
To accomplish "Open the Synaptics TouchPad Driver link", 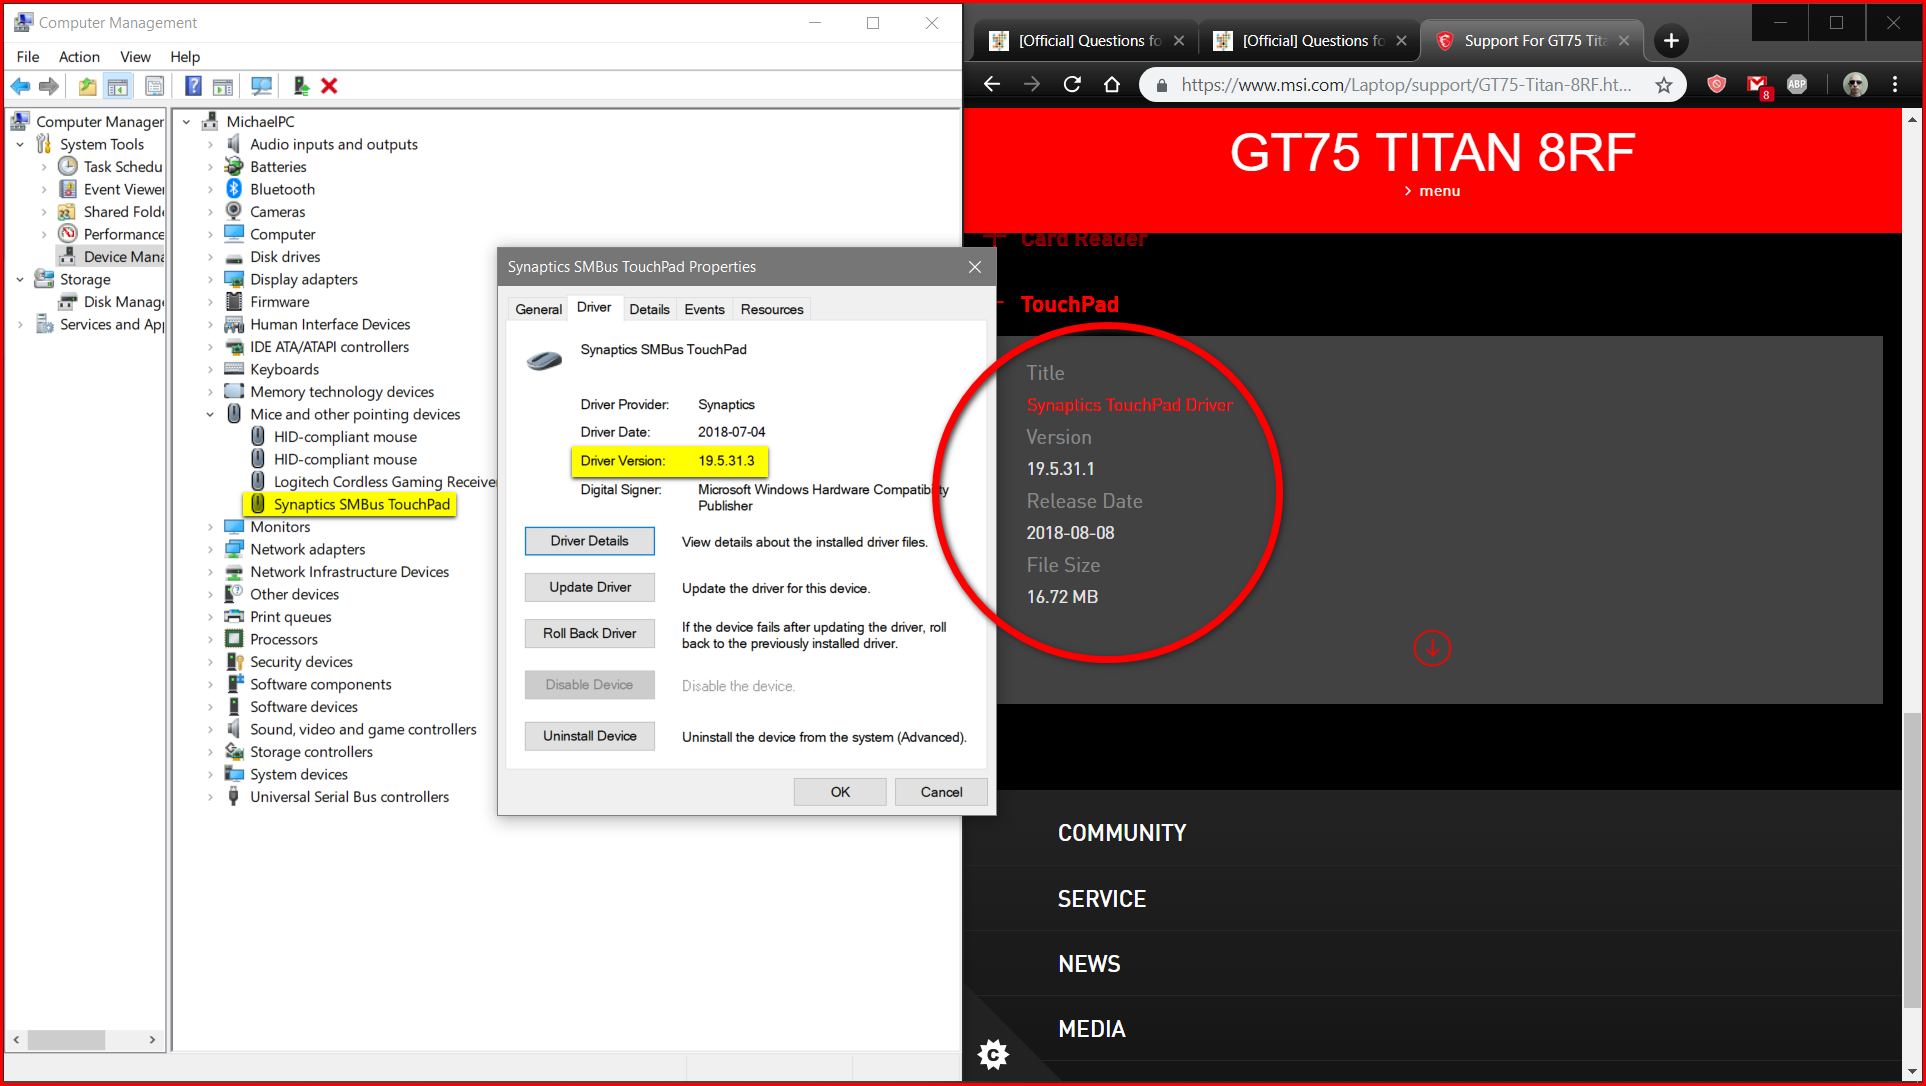I will pos(1130,405).
